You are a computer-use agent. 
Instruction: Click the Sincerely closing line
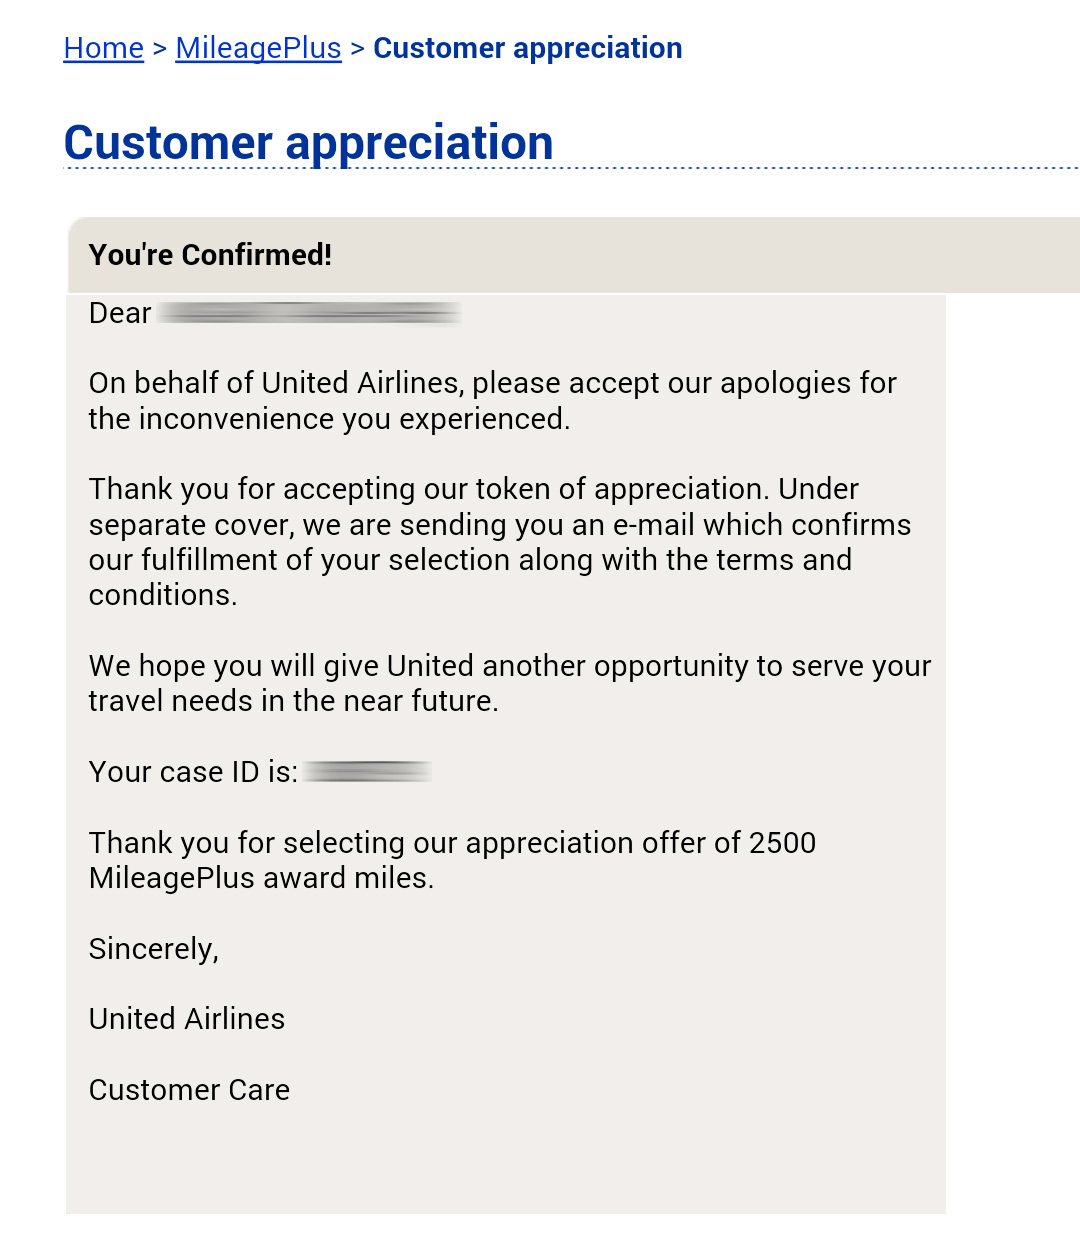point(154,949)
